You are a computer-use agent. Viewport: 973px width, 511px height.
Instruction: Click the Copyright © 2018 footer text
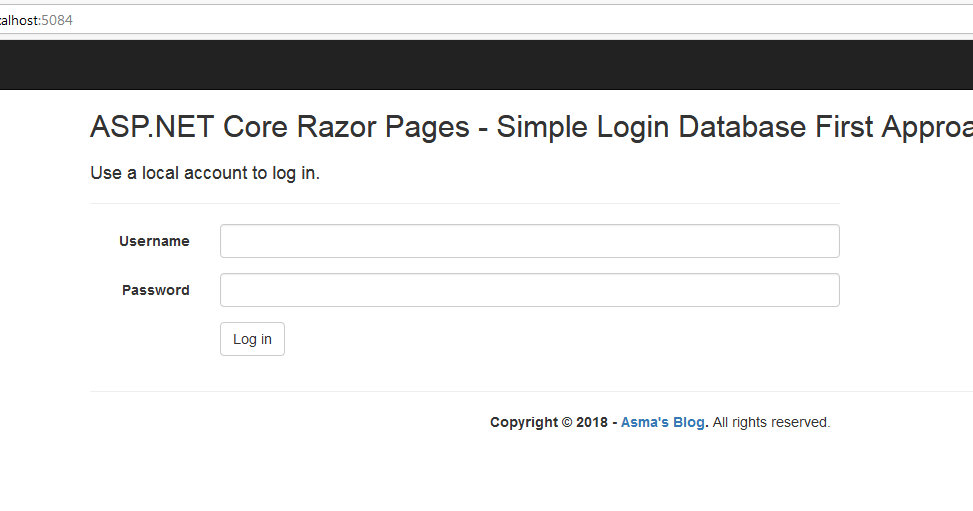coord(549,422)
